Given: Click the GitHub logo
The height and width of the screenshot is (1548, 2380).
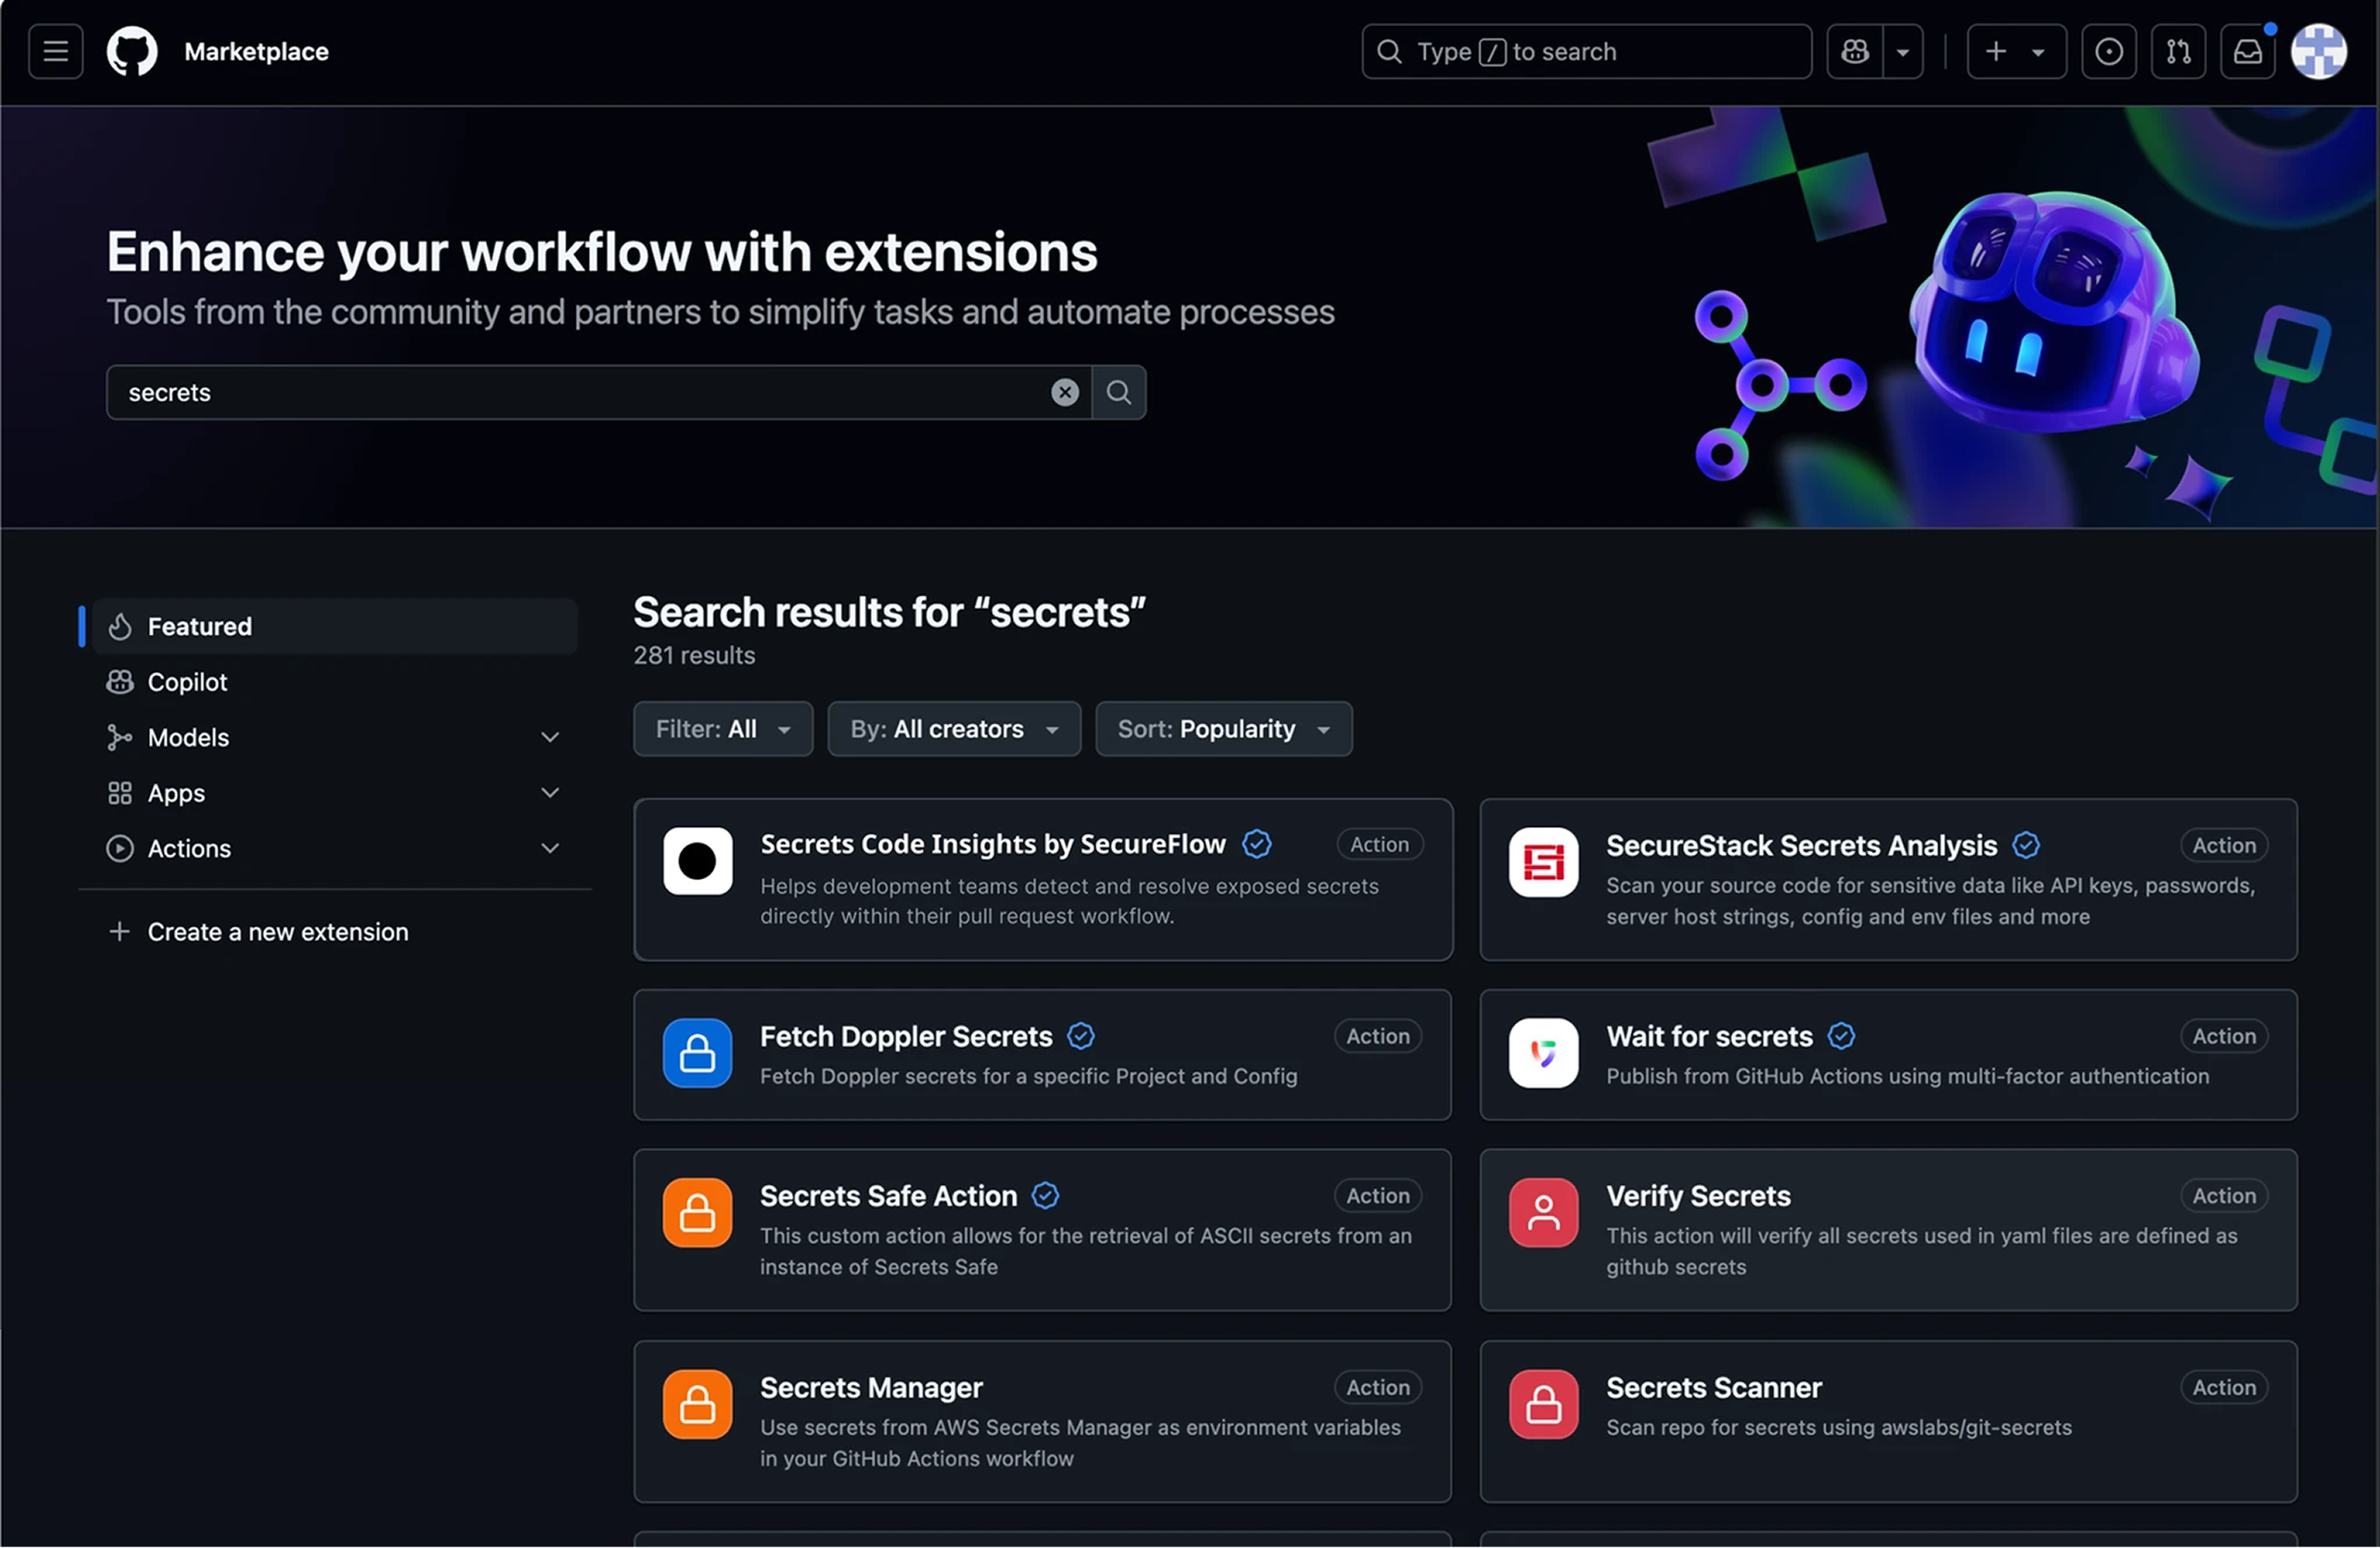Looking at the screenshot, I should (x=131, y=51).
